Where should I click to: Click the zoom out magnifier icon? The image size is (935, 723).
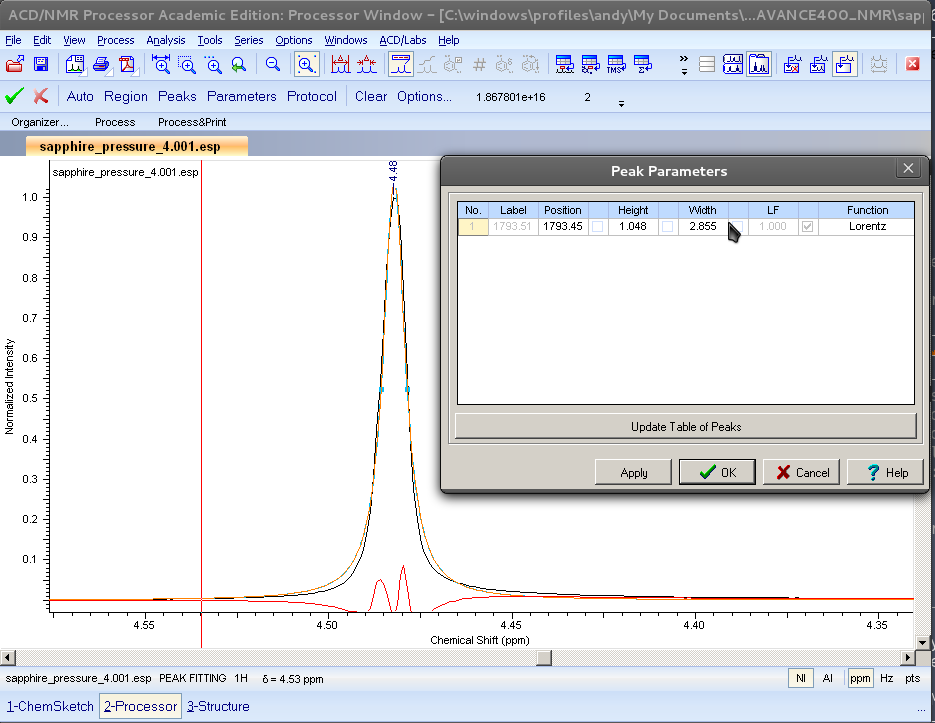pos(273,64)
